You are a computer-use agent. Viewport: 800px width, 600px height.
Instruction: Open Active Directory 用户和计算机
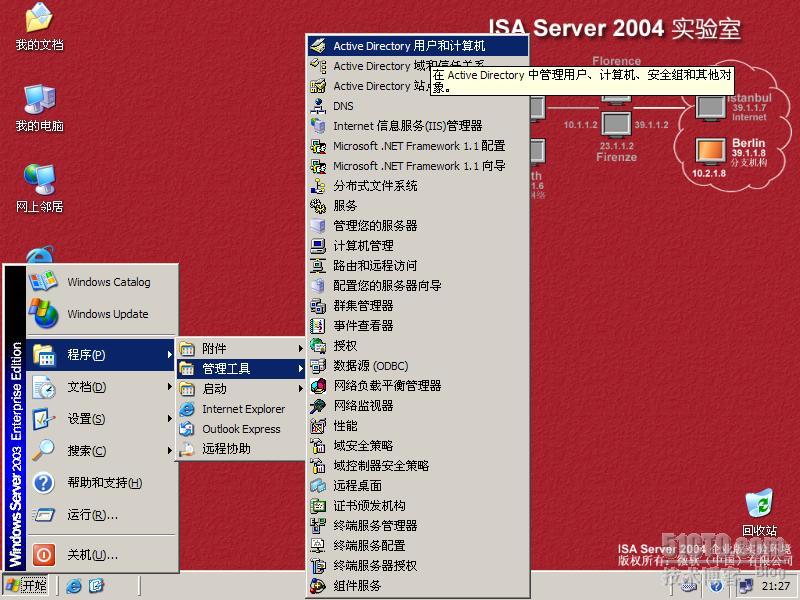point(418,46)
